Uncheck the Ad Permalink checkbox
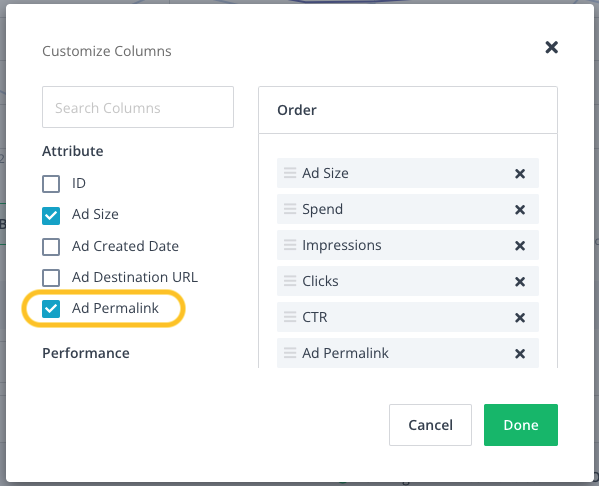This screenshot has height=486, width=599. [x=51, y=309]
